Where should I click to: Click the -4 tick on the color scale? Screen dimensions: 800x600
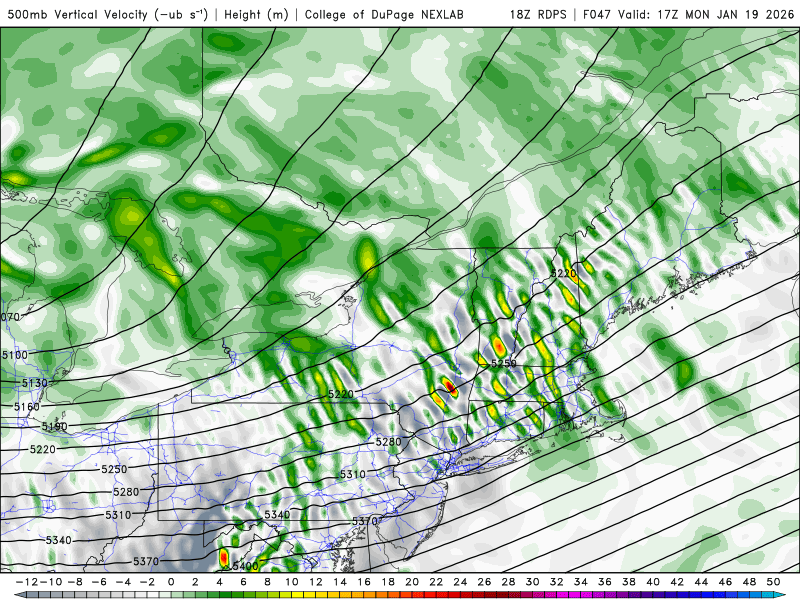[x=123, y=582]
